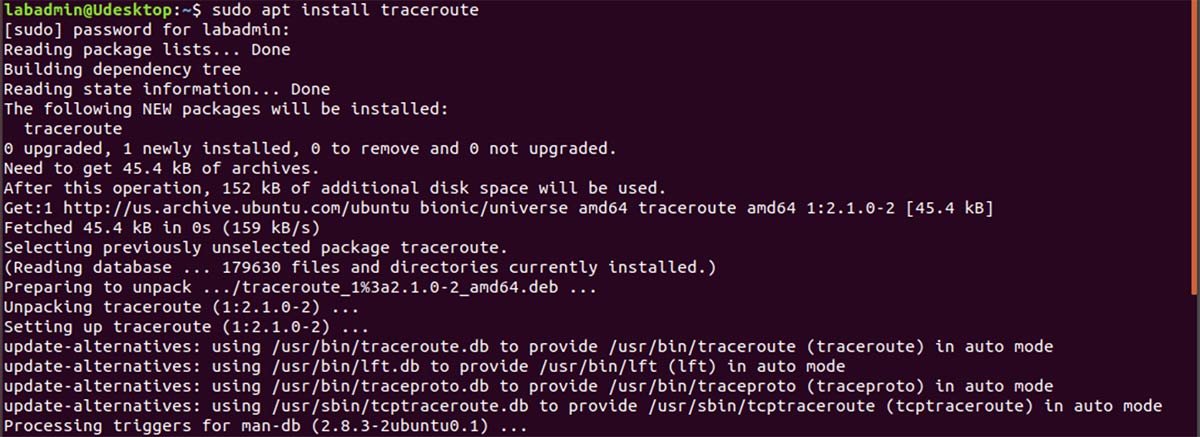Click the 'Building dependency tree' line
The height and width of the screenshot is (437, 1200).
[122, 69]
